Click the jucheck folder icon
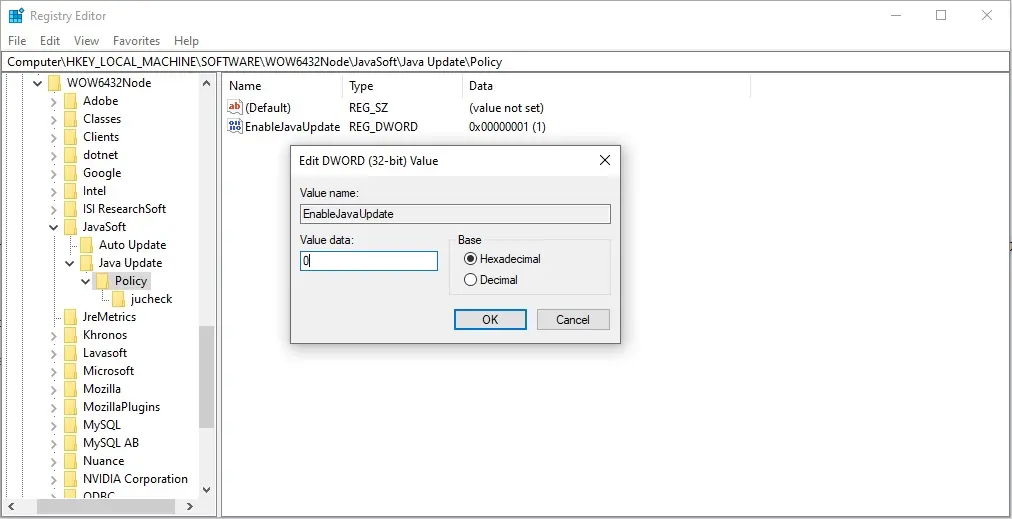Image resolution: width=1012 pixels, height=519 pixels. tap(118, 299)
